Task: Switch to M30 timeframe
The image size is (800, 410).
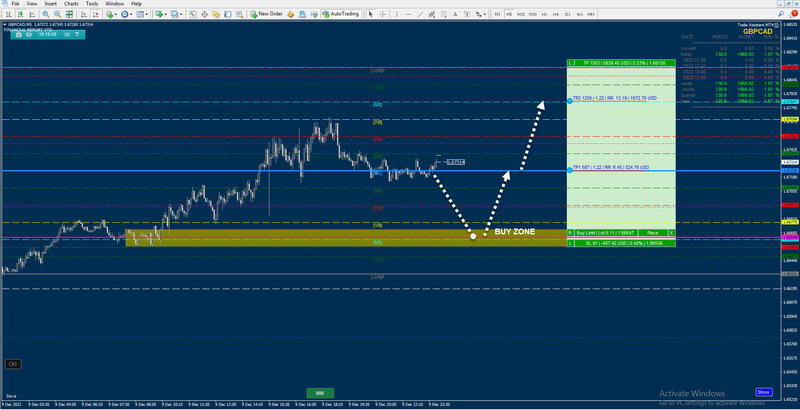Action: (x=533, y=14)
